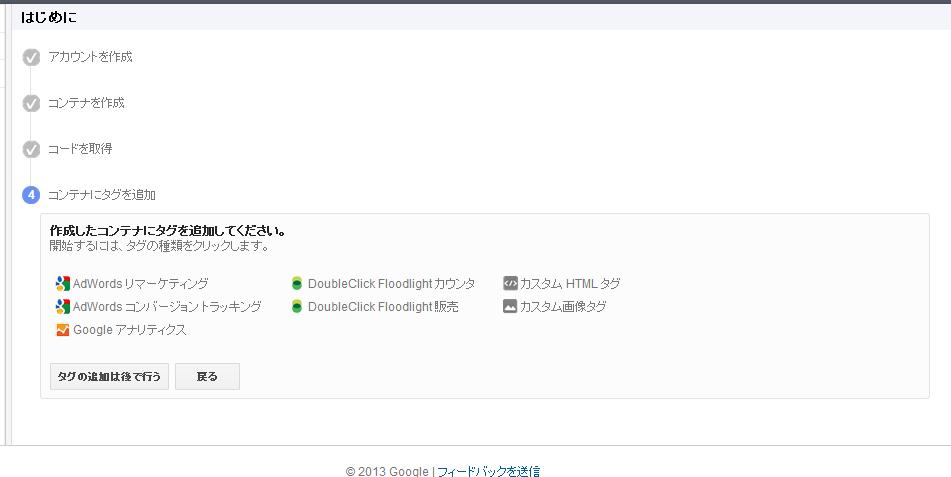Screen dimensions: 951x477
Task: Click the step 4 number circle
Action: tap(31, 195)
